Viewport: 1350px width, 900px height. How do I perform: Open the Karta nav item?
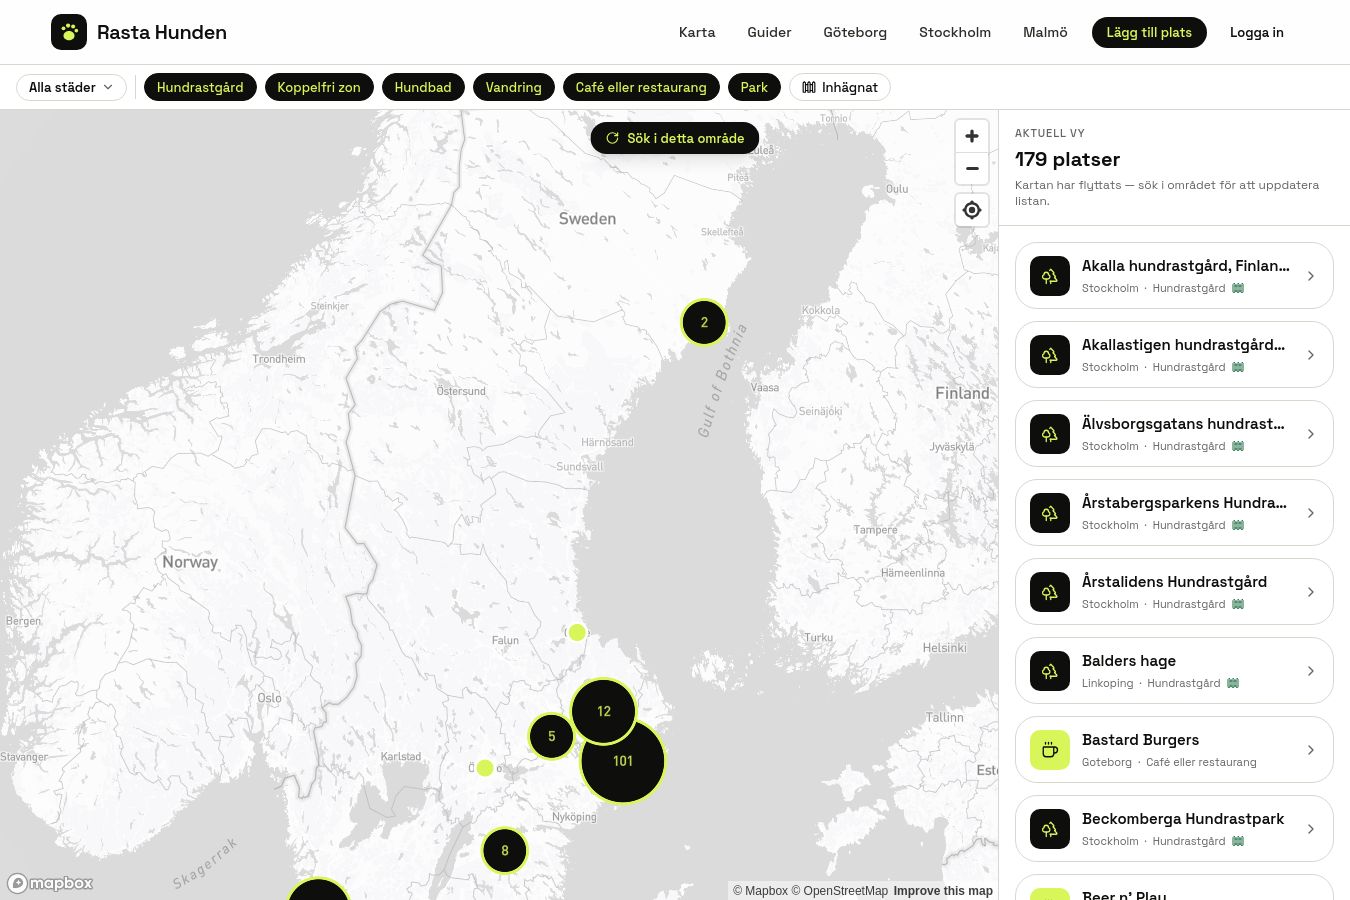coord(697,32)
